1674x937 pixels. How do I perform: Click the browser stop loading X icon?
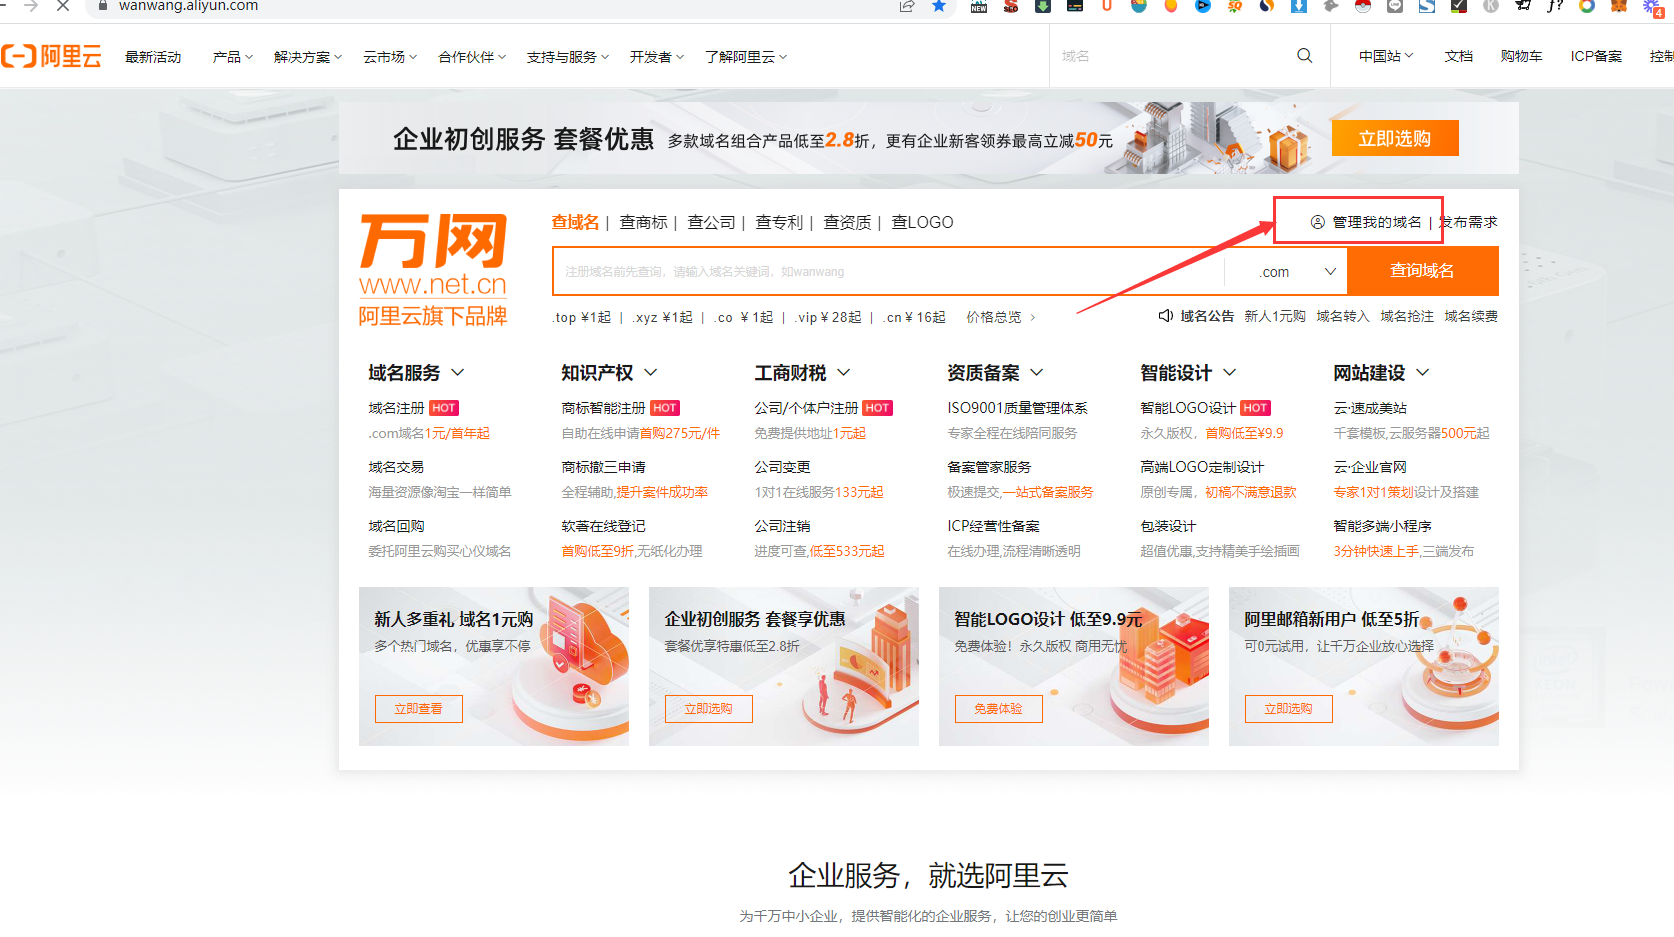(62, 5)
